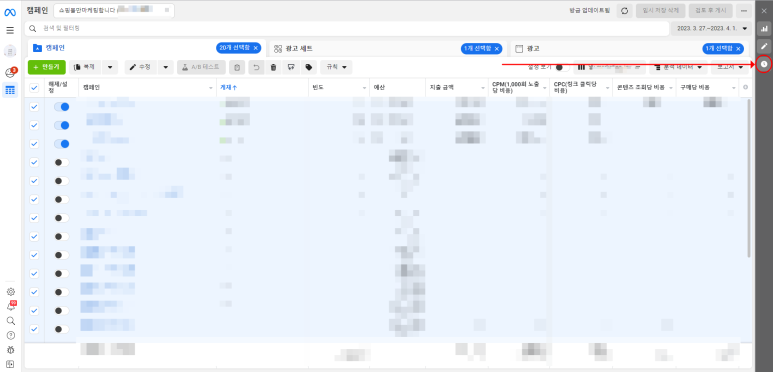773x372 pixels.
Task: Click the 수정 button
Action: coord(142,68)
